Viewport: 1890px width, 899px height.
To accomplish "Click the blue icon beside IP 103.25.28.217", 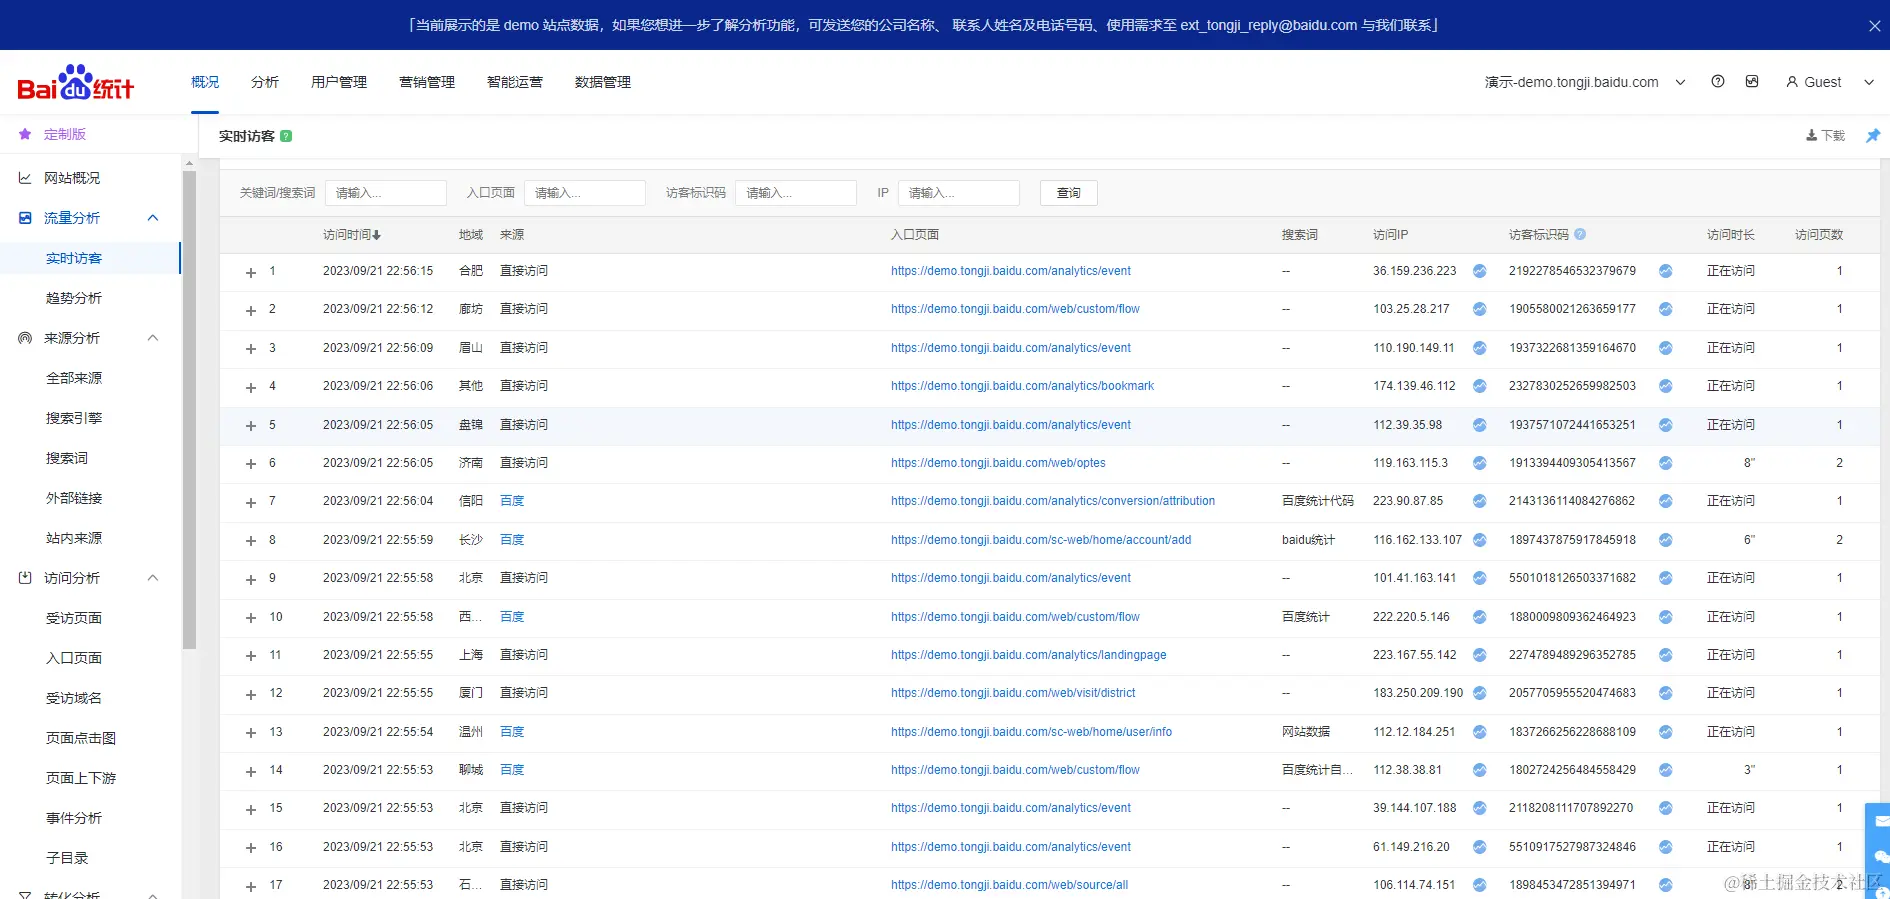I will 1480,309.
